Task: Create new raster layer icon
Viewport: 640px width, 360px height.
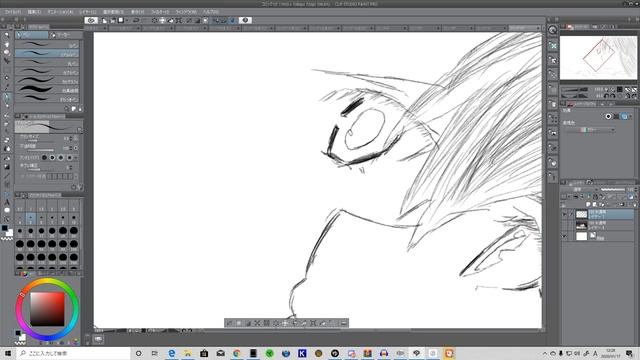Action: point(589,204)
